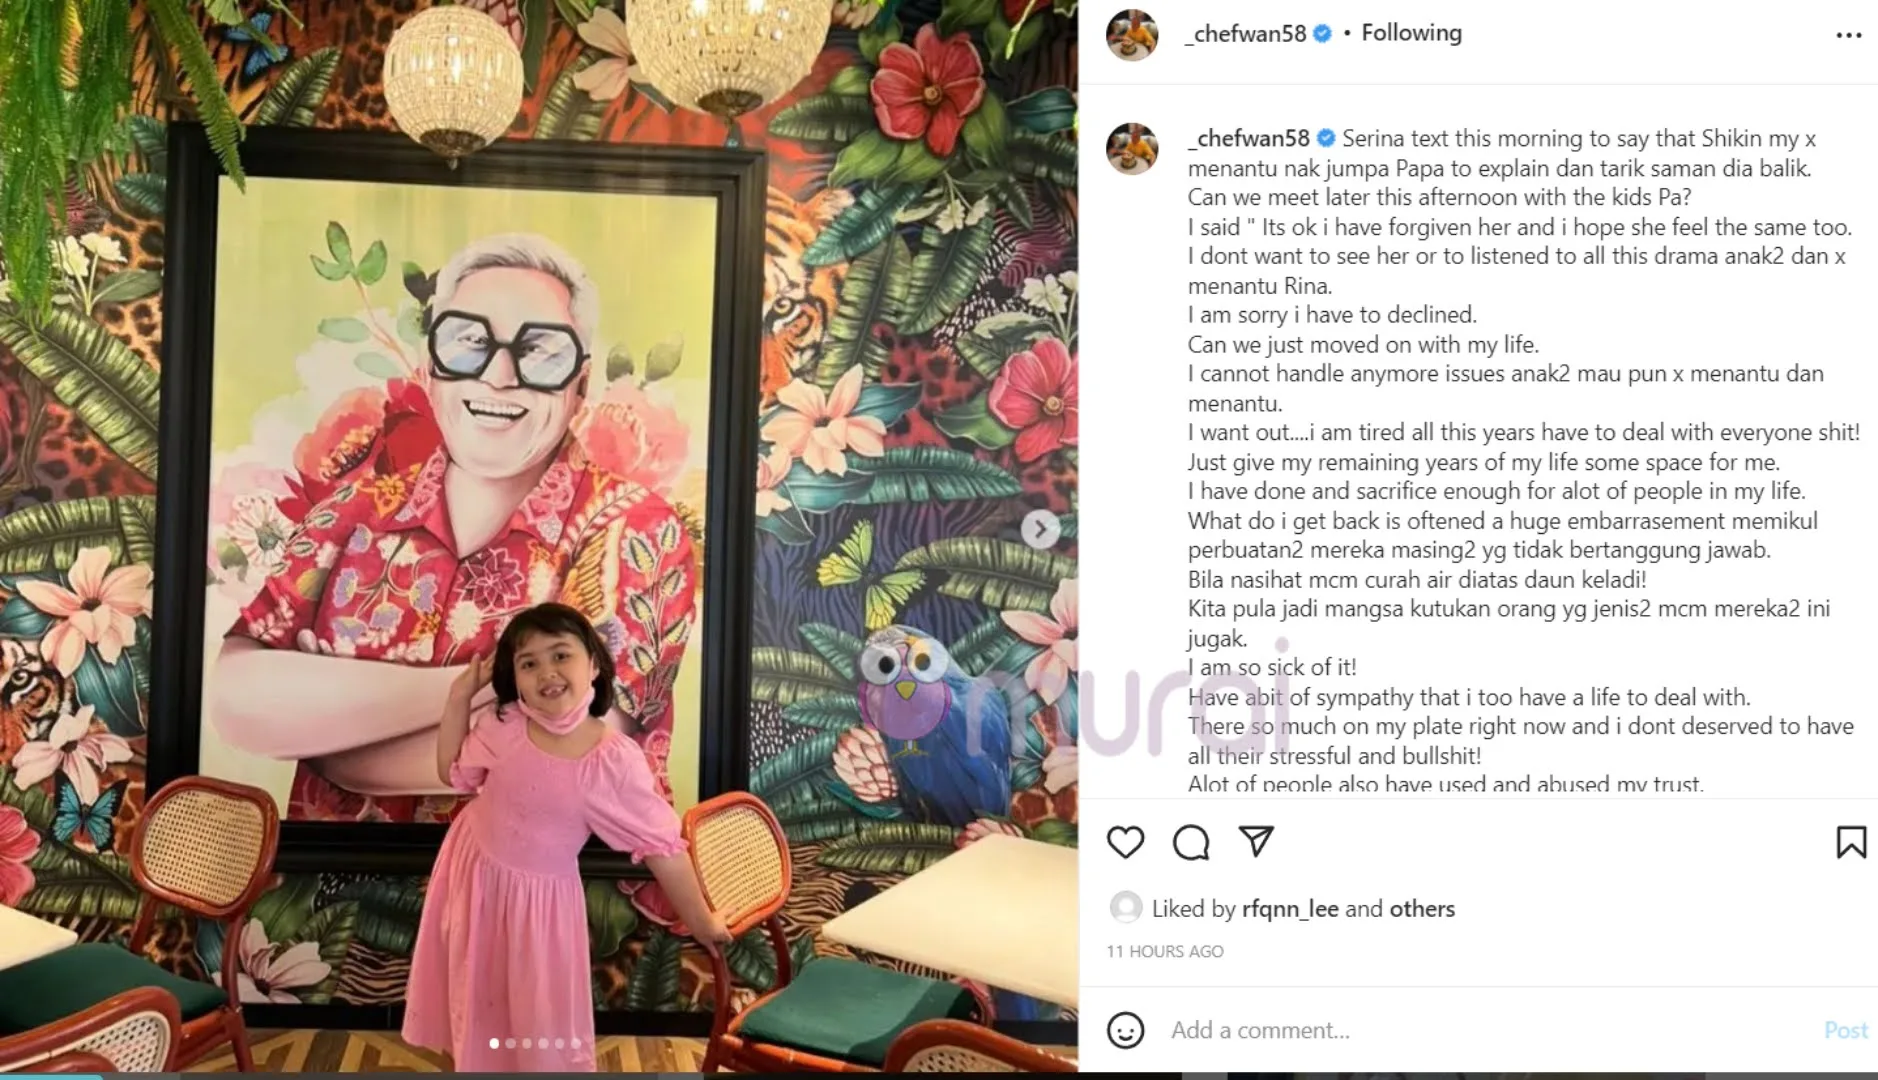Save post with bookmark icon
Image resolution: width=1878 pixels, height=1080 pixels.
[x=1851, y=842]
